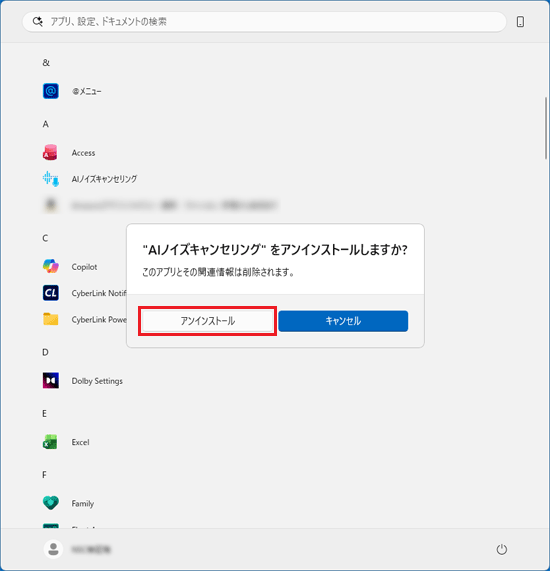The height and width of the screenshot is (571, 550).
Task: Open the Dolby Settings icon
Action: (x=51, y=381)
